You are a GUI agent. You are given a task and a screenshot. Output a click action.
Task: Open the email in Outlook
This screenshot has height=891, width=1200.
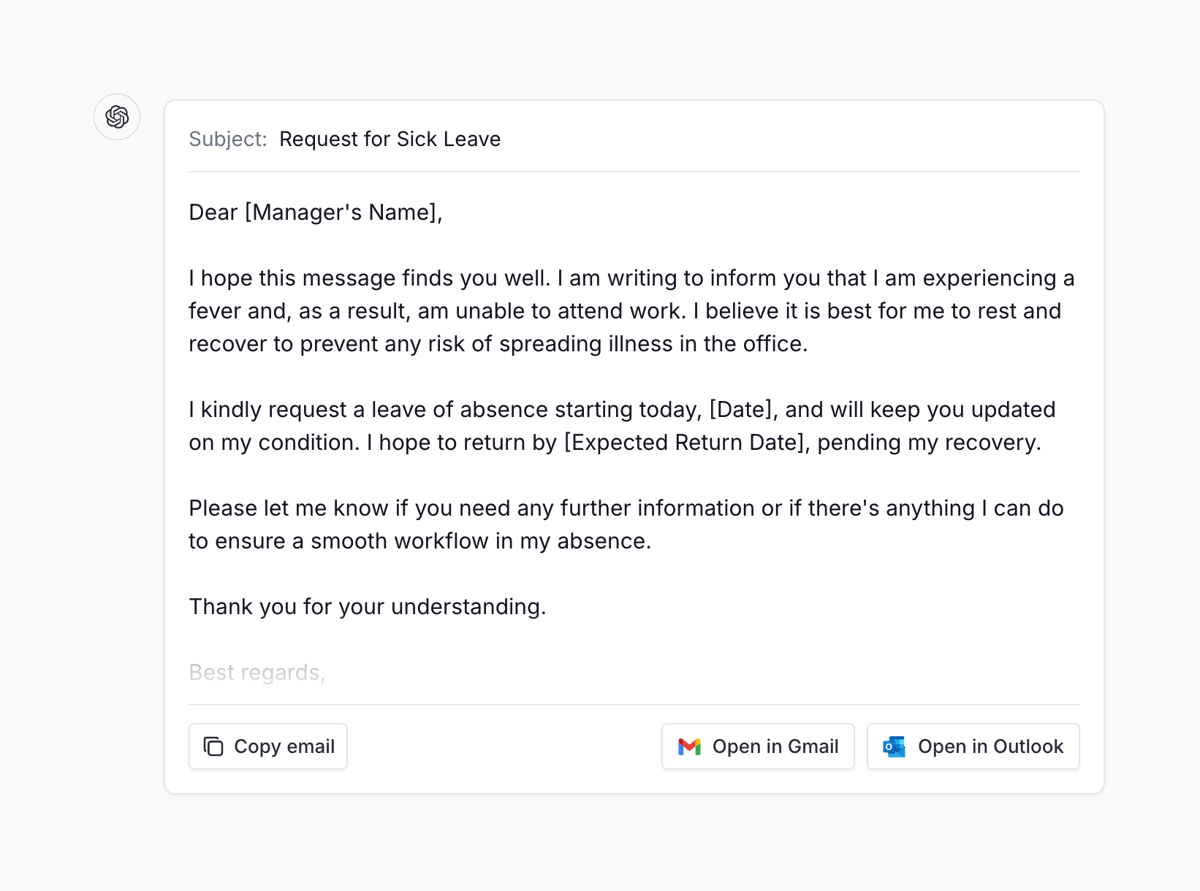[972, 746]
